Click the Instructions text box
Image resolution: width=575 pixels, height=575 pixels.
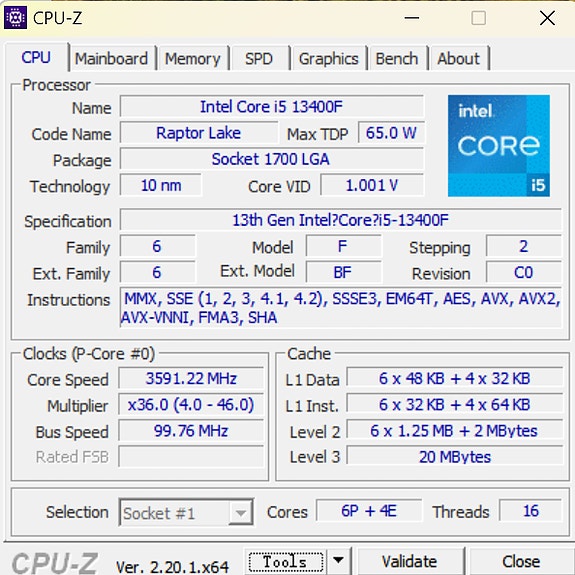point(340,308)
